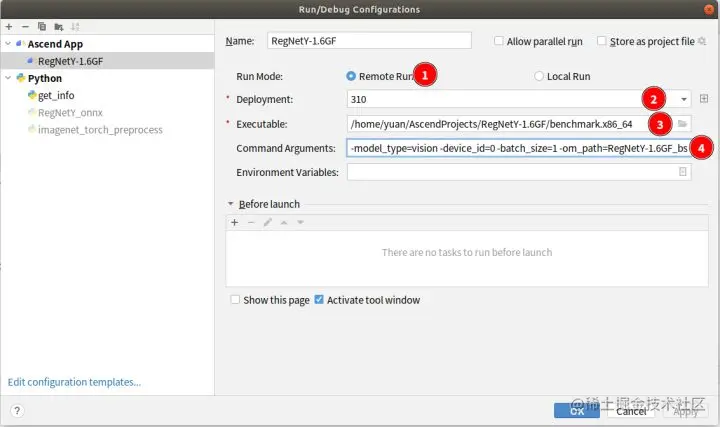Browse for executable with the folder icon
This screenshot has width=720, height=427.
pyautogui.click(x=682, y=124)
